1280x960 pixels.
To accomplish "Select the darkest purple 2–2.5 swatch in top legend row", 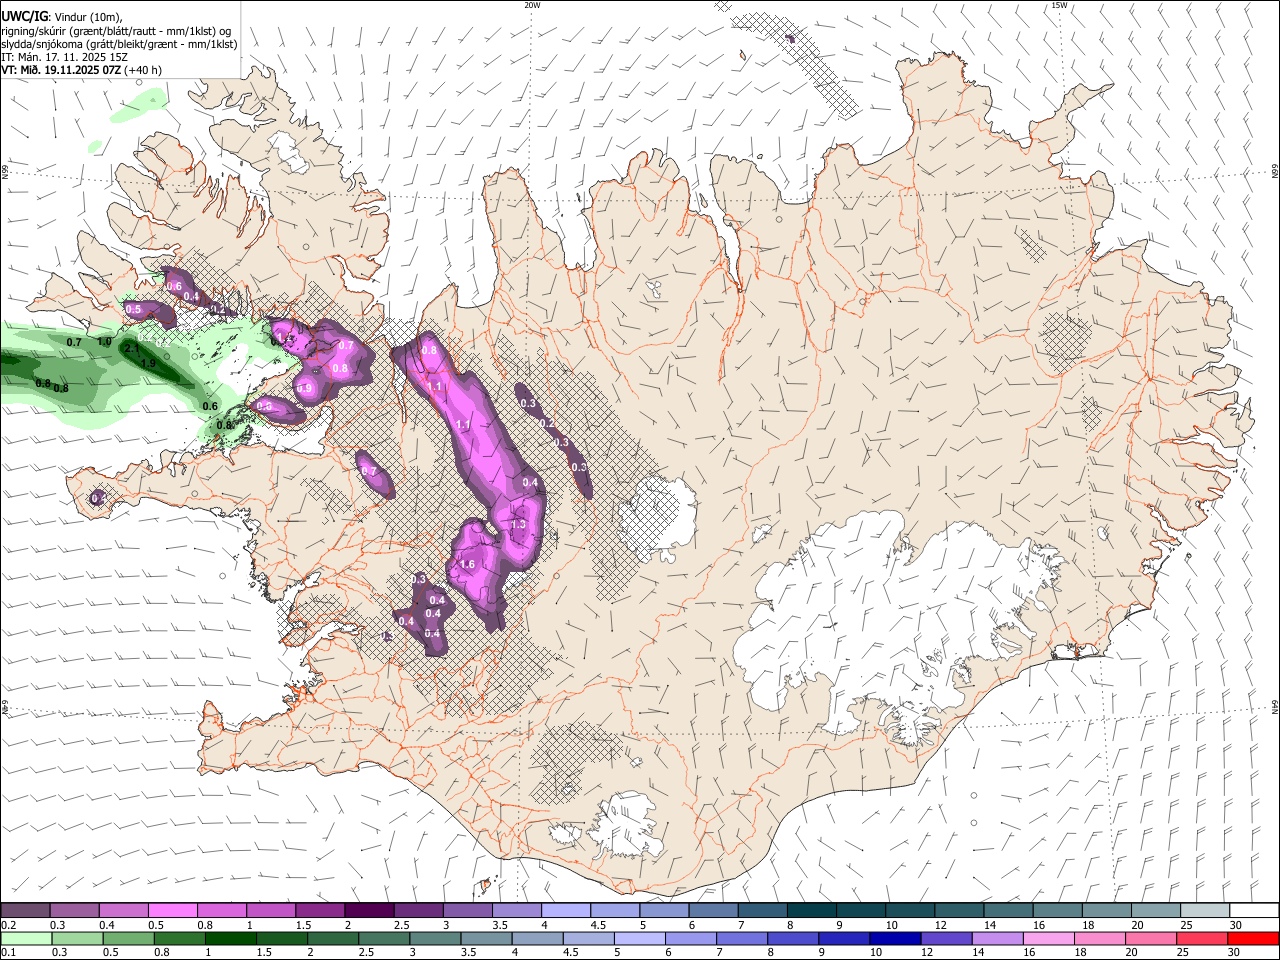I will pos(370,910).
